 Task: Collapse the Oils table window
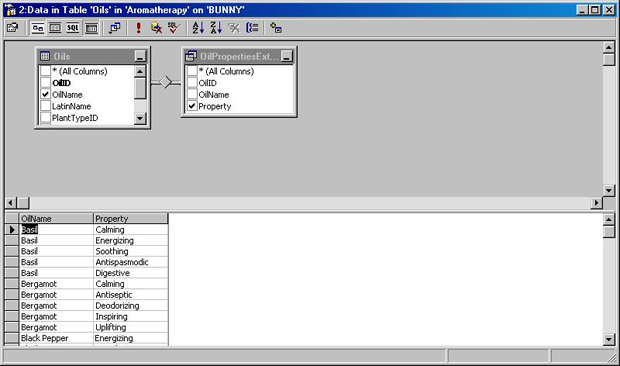(x=140, y=56)
